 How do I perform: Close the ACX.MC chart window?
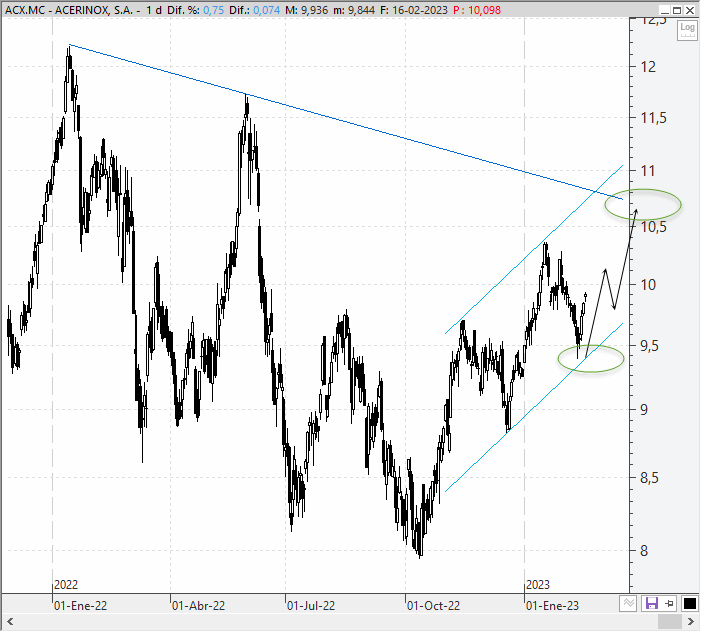690,10
